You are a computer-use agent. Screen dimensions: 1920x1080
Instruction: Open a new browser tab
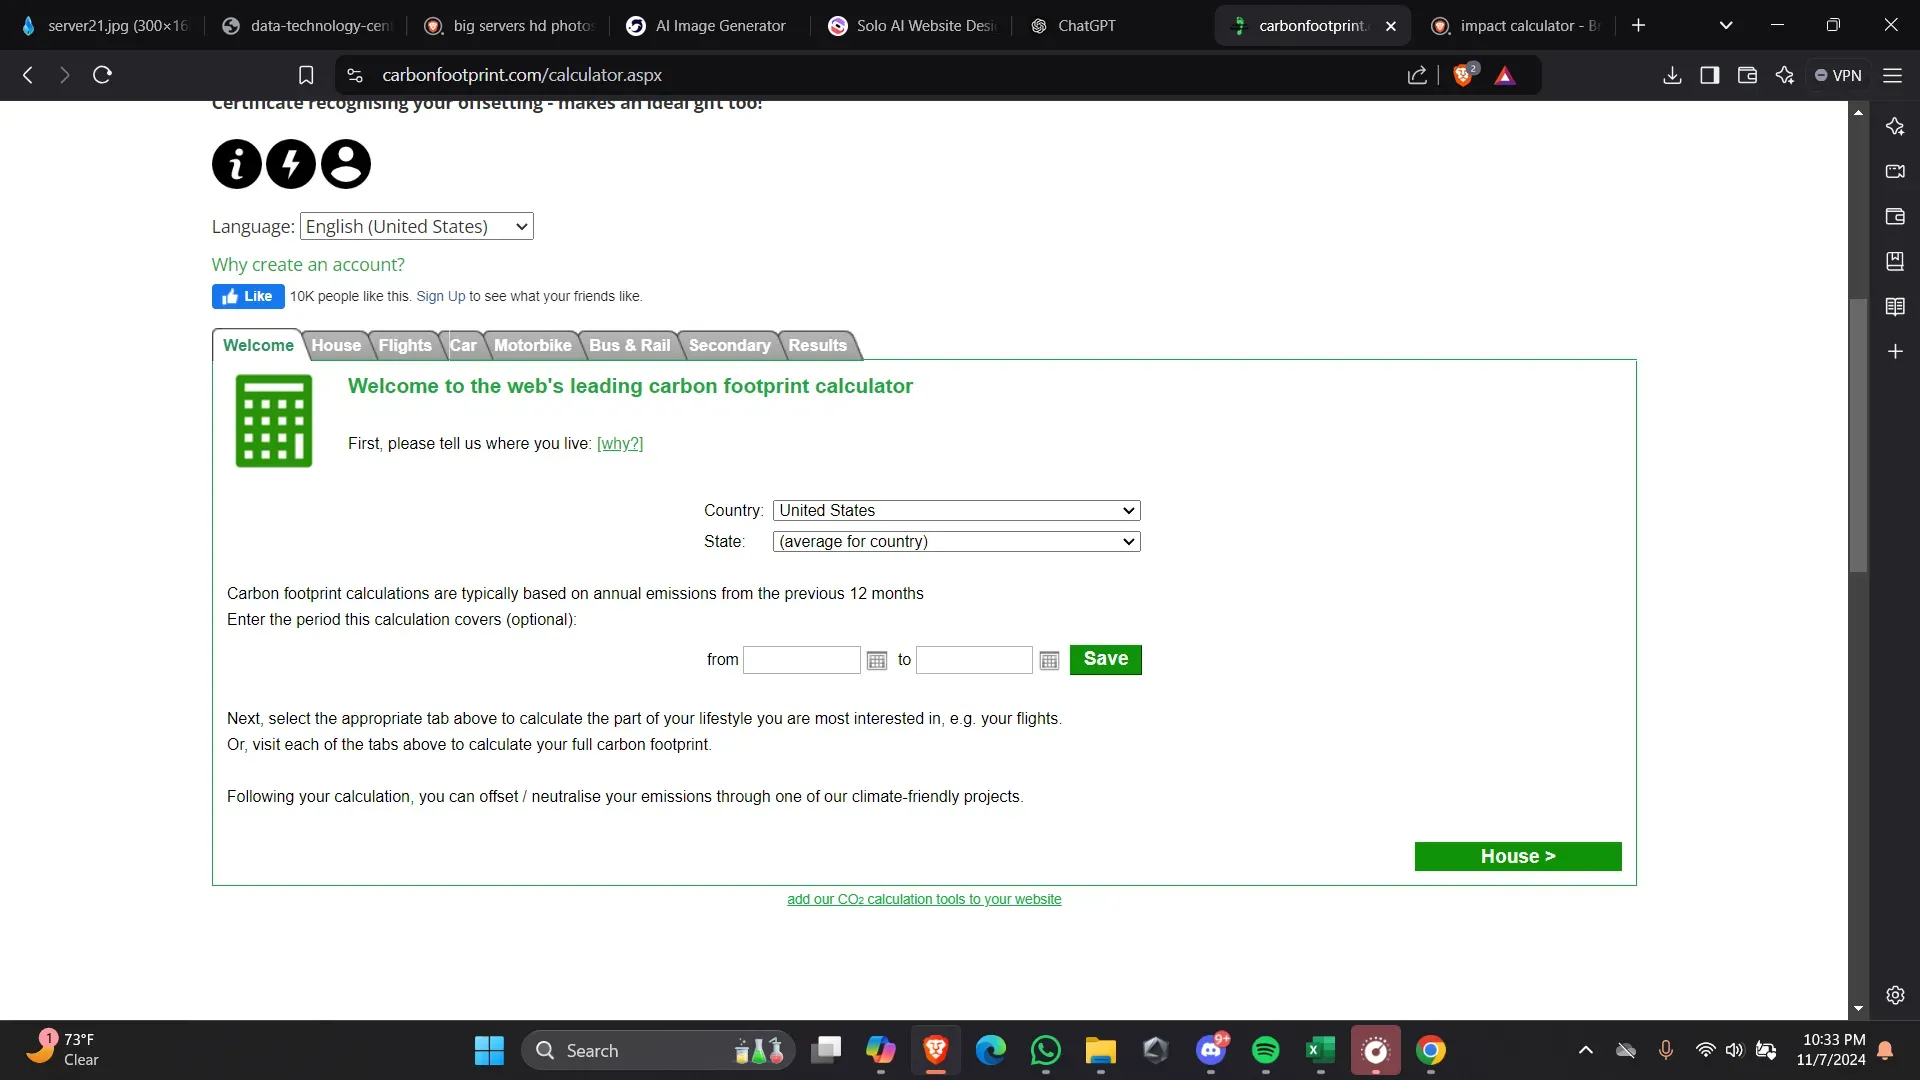(x=1638, y=25)
